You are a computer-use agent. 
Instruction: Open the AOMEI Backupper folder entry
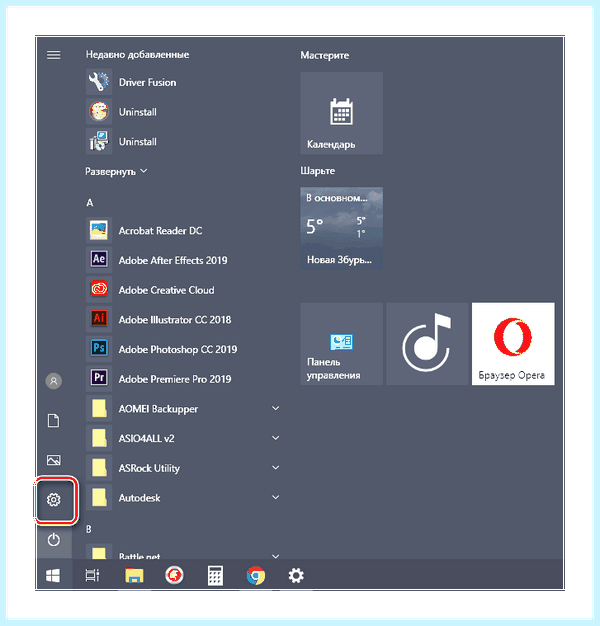coord(183,408)
